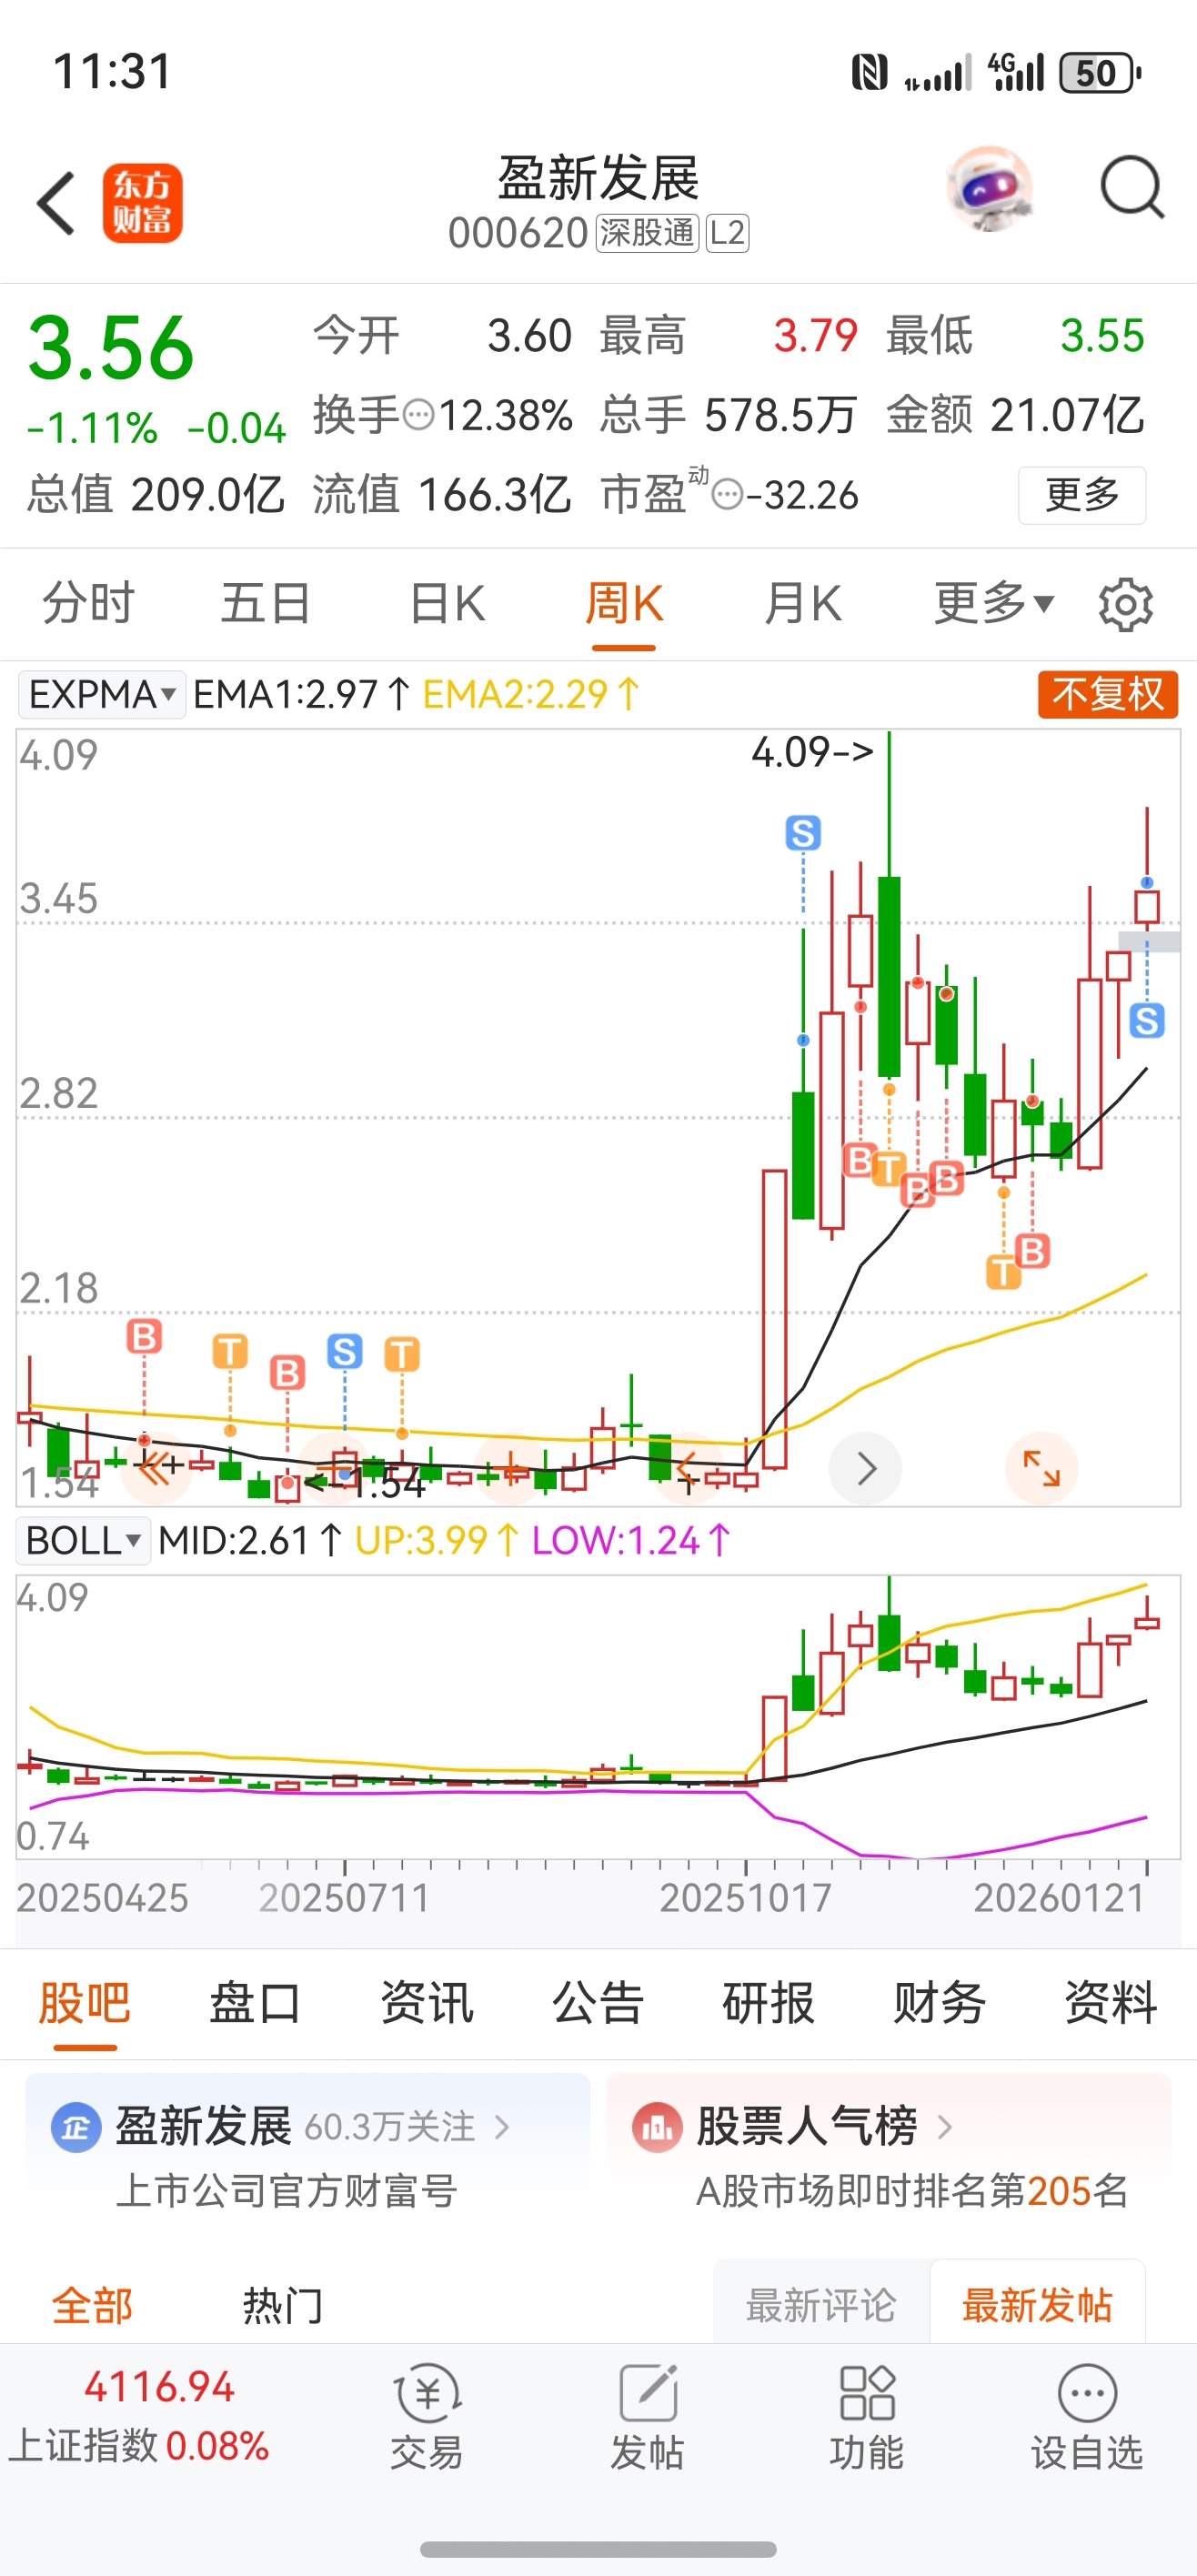Toggle the 不复权 adjustment button
This screenshot has width=1197, height=2576.
pos(1108,694)
